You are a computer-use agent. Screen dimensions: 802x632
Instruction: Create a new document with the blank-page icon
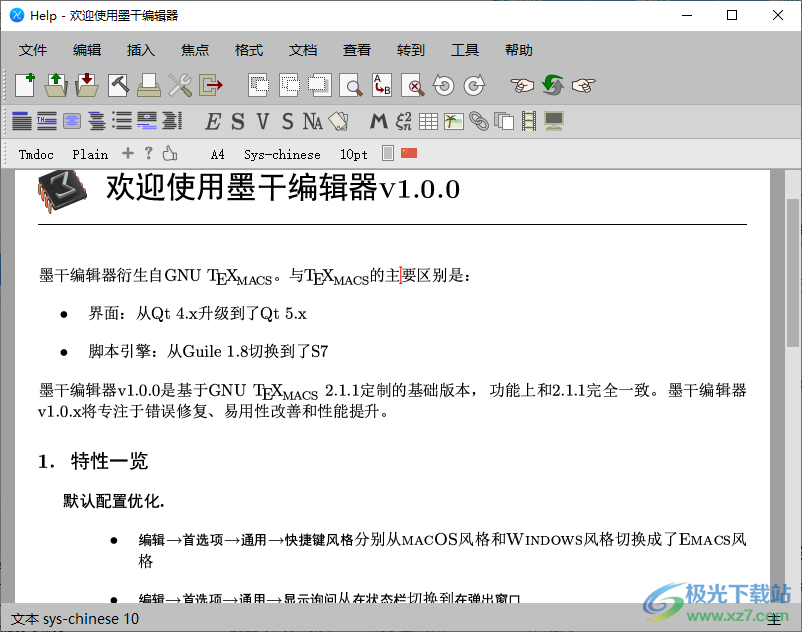[x=25, y=85]
